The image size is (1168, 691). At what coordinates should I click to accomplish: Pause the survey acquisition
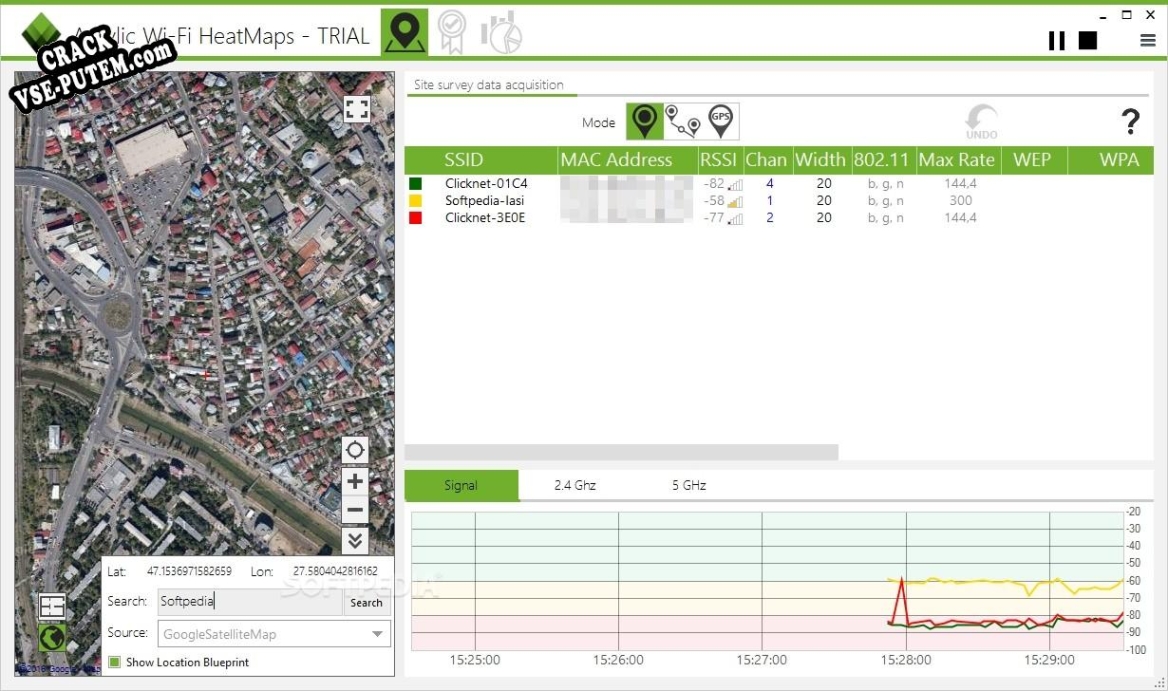pyautogui.click(x=1056, y=41)
